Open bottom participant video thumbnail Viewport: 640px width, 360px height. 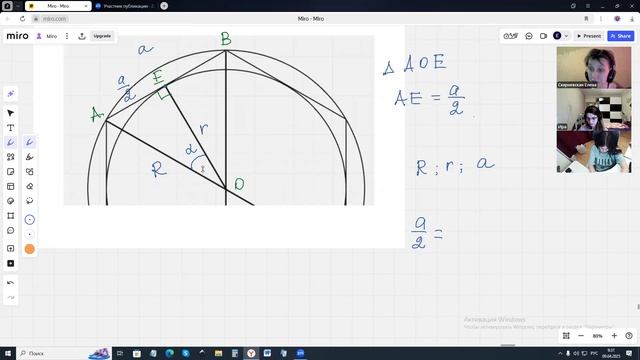(x=594, y=152)
